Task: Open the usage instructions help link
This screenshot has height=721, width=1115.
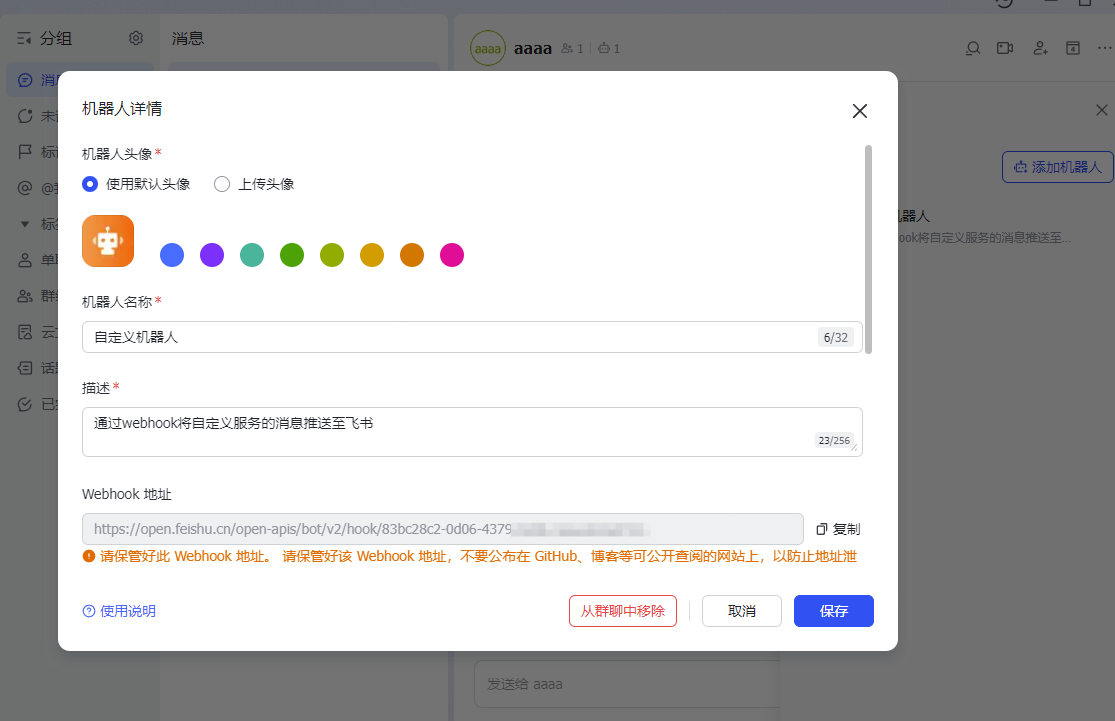Action: point(119,611)
